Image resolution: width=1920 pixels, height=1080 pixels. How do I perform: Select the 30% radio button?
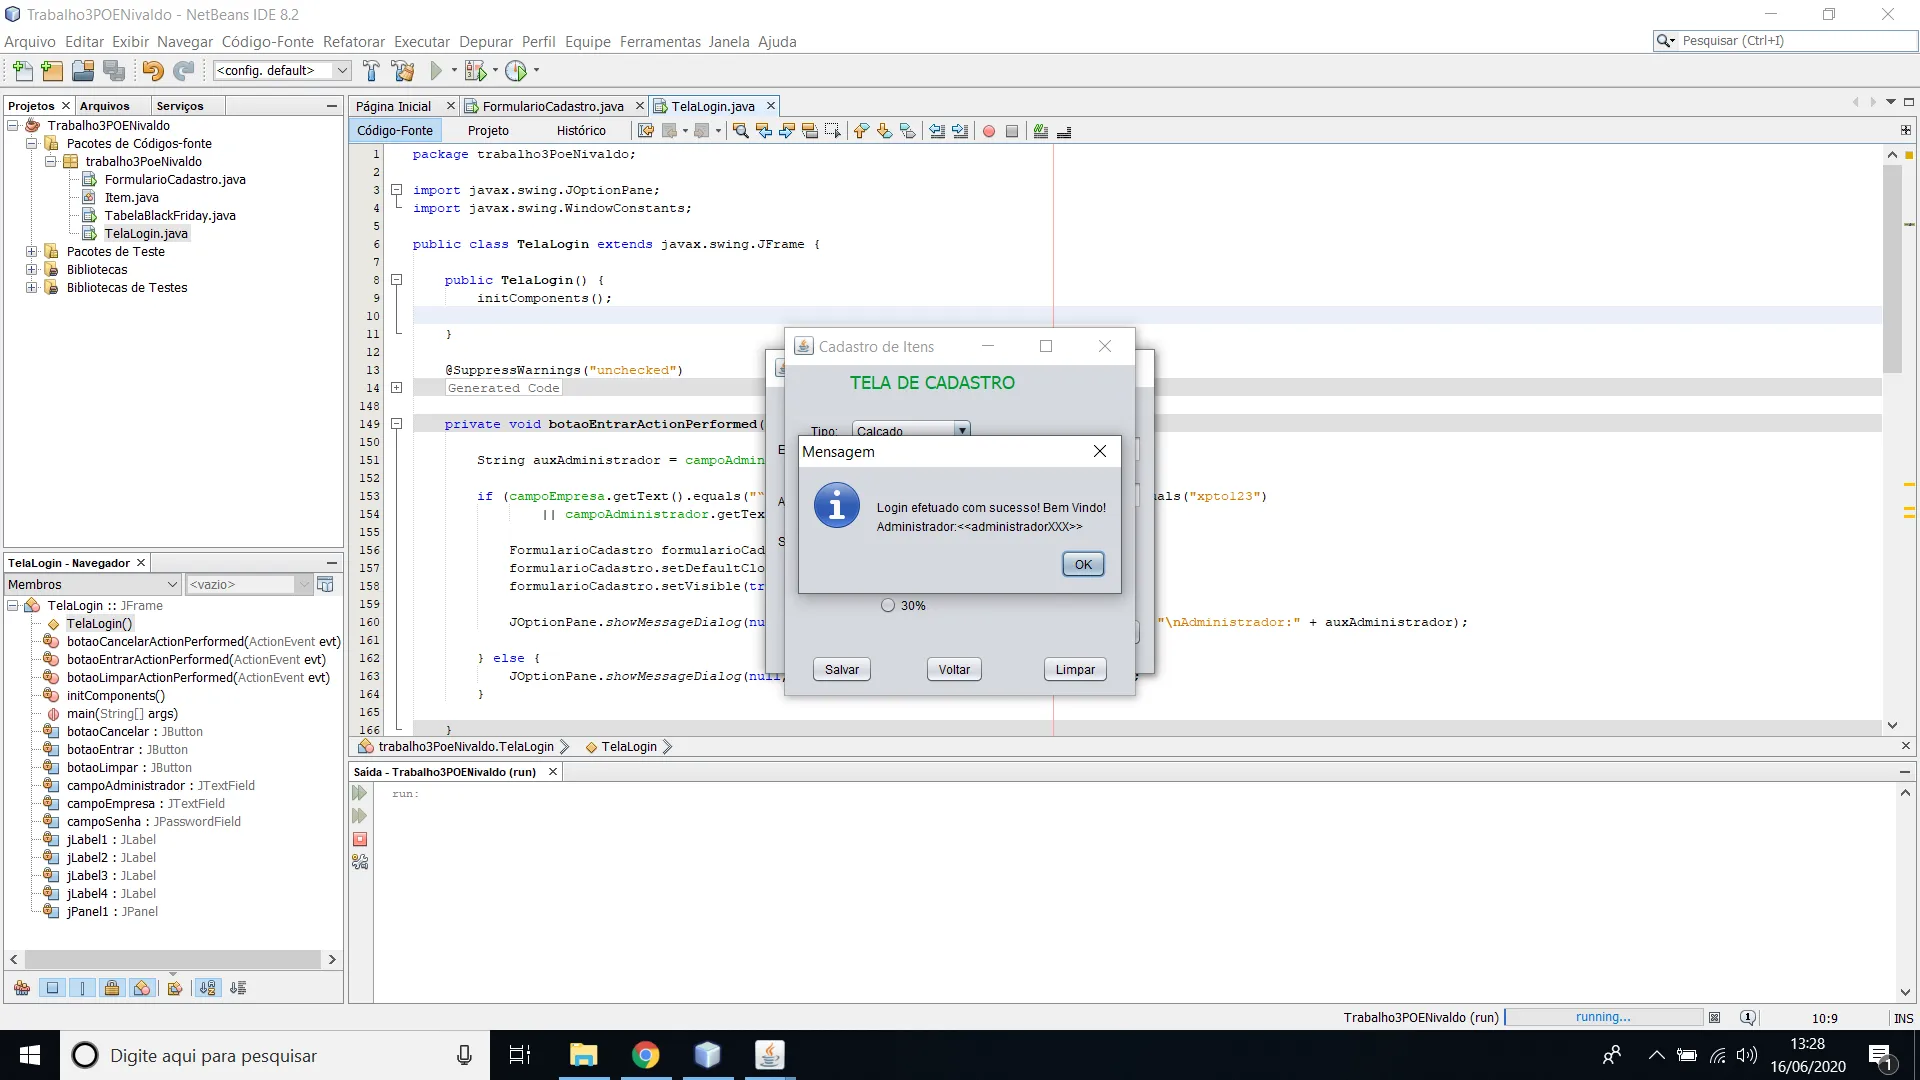888,605
